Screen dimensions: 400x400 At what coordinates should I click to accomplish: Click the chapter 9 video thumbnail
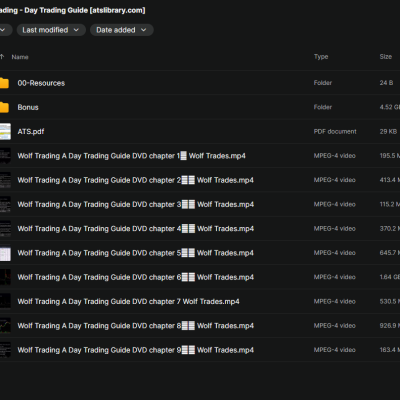[x=5, y=350]
